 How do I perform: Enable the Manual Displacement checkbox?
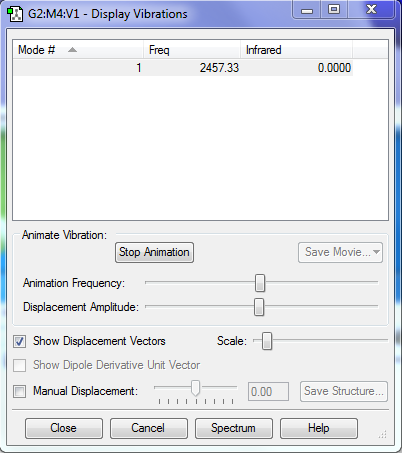pyautogui.click(x=19, y=391)
